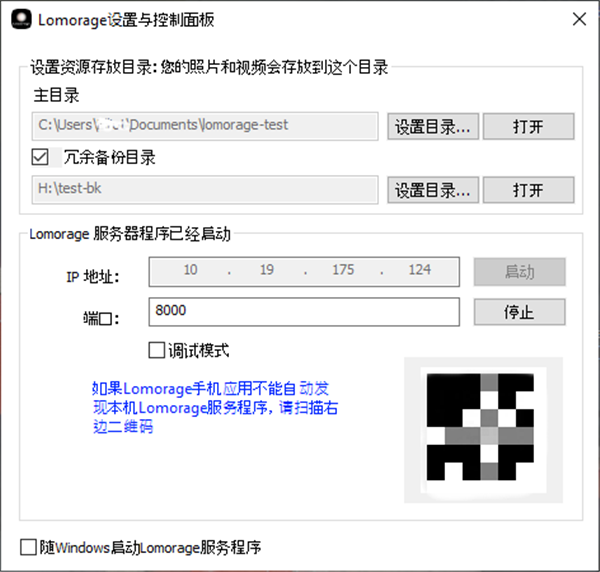600x572 pixels.
Task: Click 设置目录 button for the backup directory
Action: pos(433,189)
